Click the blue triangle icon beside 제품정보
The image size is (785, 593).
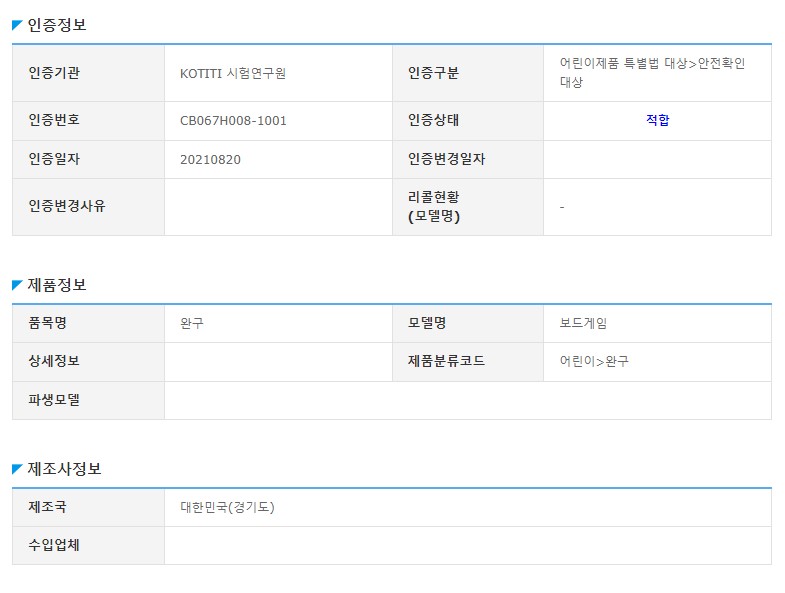(x=17, y=286)
